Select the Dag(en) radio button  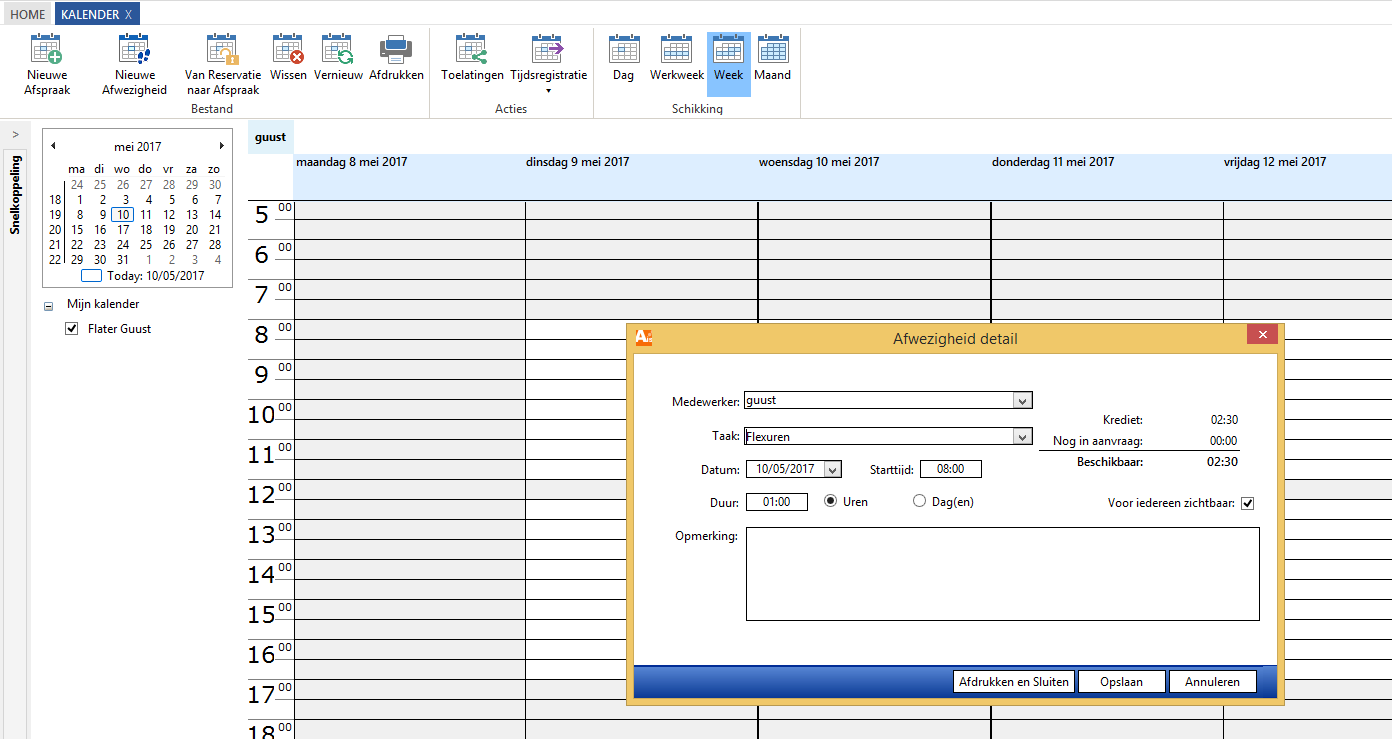tap(920, 502)
